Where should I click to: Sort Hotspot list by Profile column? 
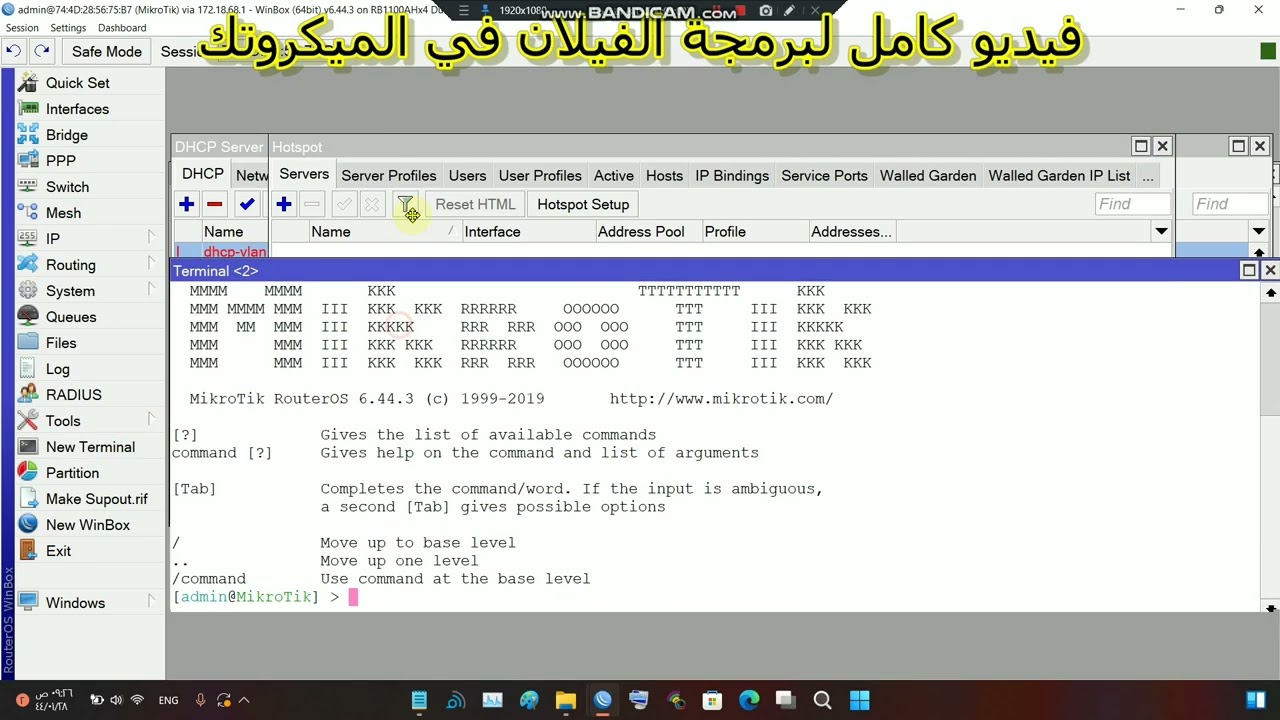[754, 232]
